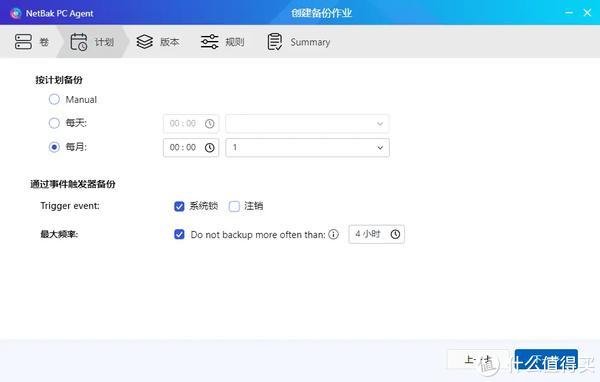Toggle Do not backup more often than checkbox
This screenshot has width=600, height=382.
(x=179, y=234)
